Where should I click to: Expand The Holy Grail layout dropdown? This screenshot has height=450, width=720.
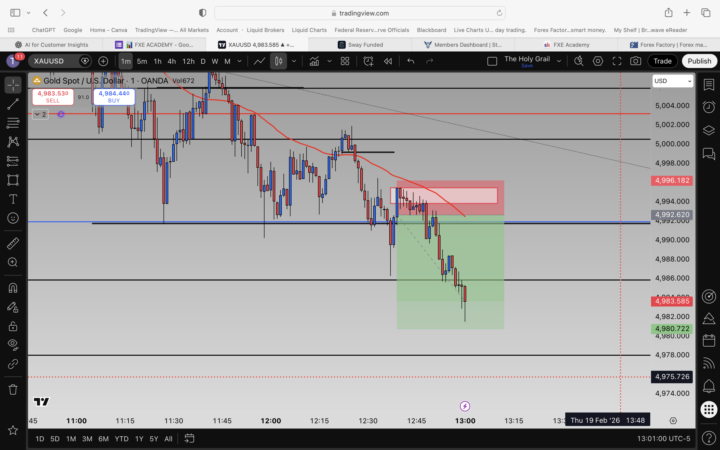click(559, 61)
